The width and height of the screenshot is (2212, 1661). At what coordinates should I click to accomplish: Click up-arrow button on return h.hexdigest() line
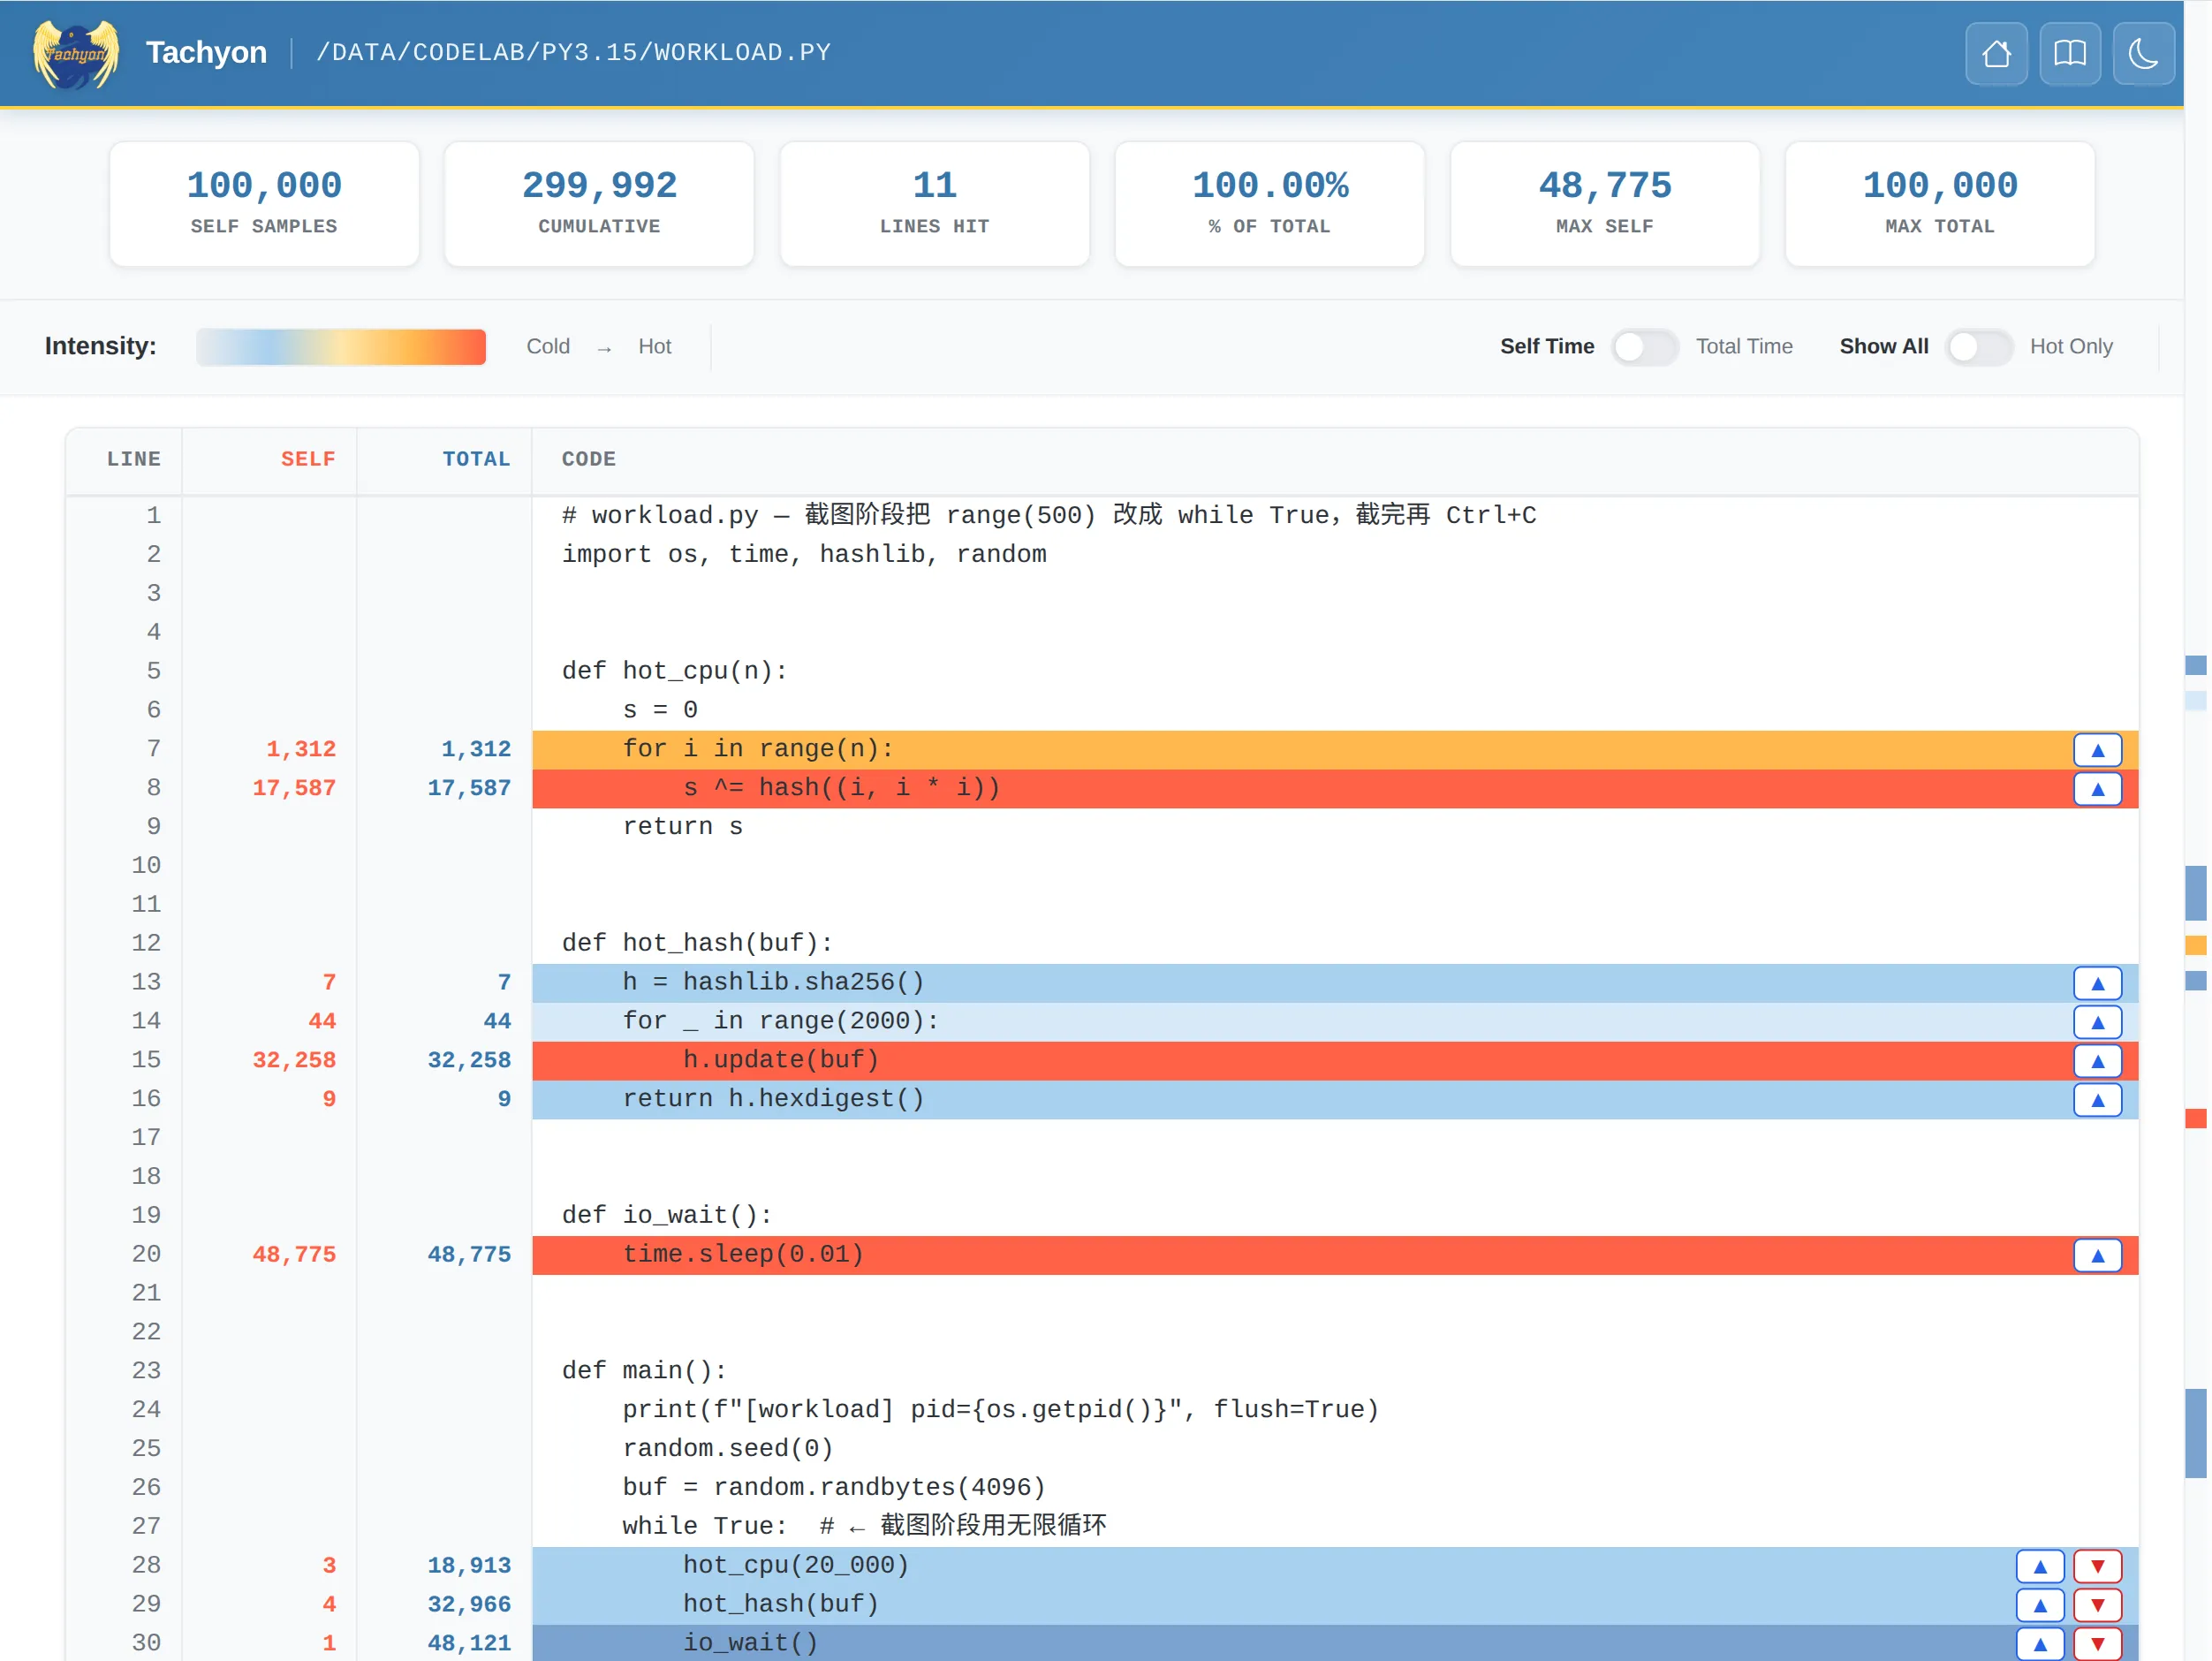pyautogui.click(x=2097, y=1100)
